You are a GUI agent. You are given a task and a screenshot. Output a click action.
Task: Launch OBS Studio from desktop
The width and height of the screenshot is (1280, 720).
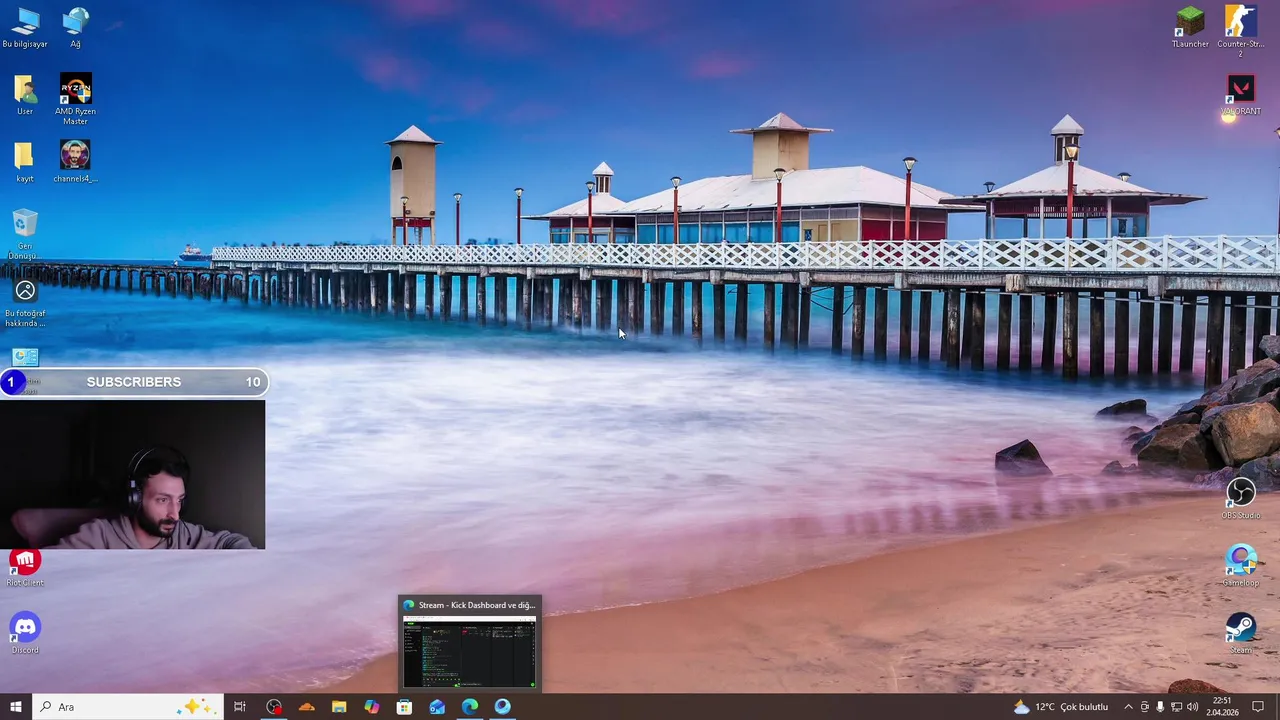click(1240, 499)
